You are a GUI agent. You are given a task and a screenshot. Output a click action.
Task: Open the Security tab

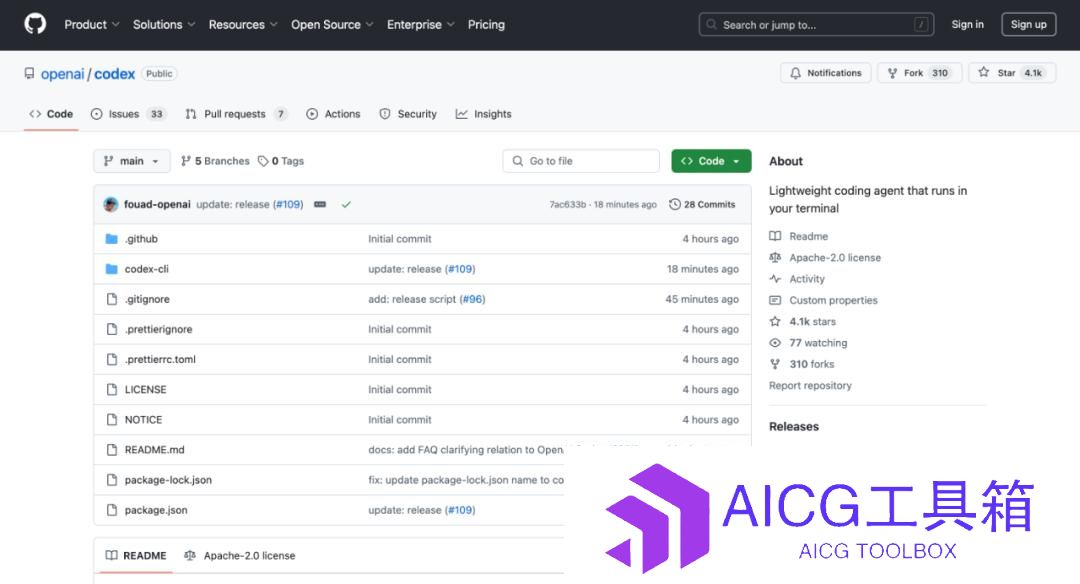coord(408,114)
